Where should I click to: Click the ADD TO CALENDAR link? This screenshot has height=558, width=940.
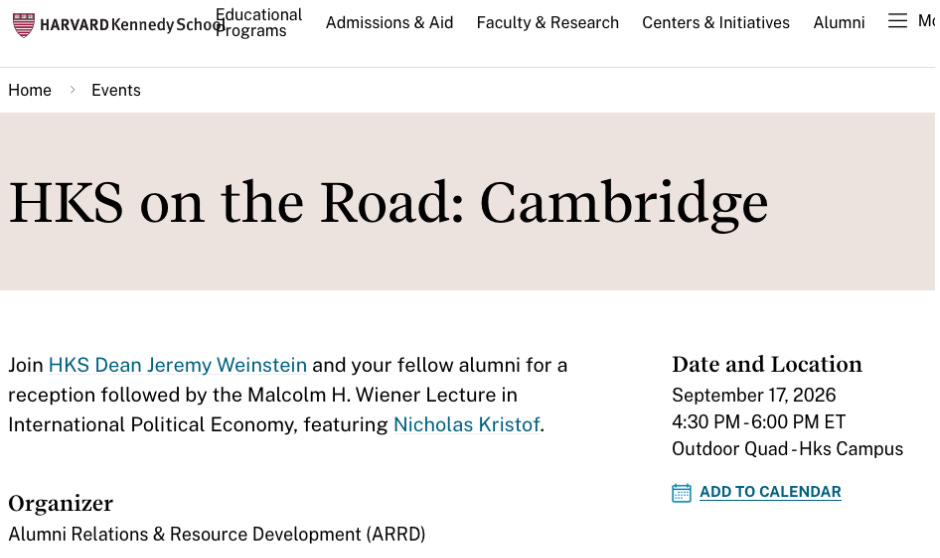(770, 492)
